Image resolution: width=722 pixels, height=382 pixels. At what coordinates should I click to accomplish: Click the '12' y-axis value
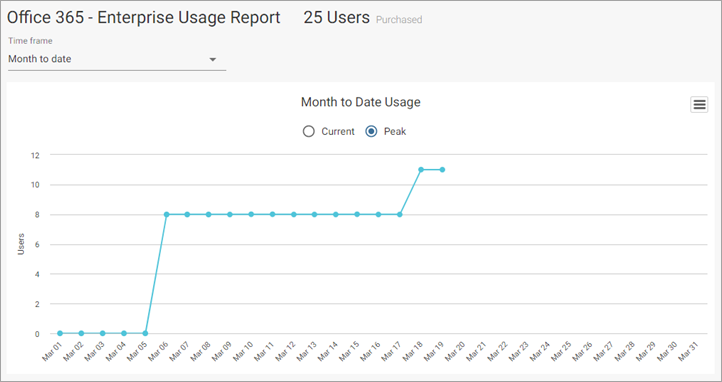(x=35, y=156)
